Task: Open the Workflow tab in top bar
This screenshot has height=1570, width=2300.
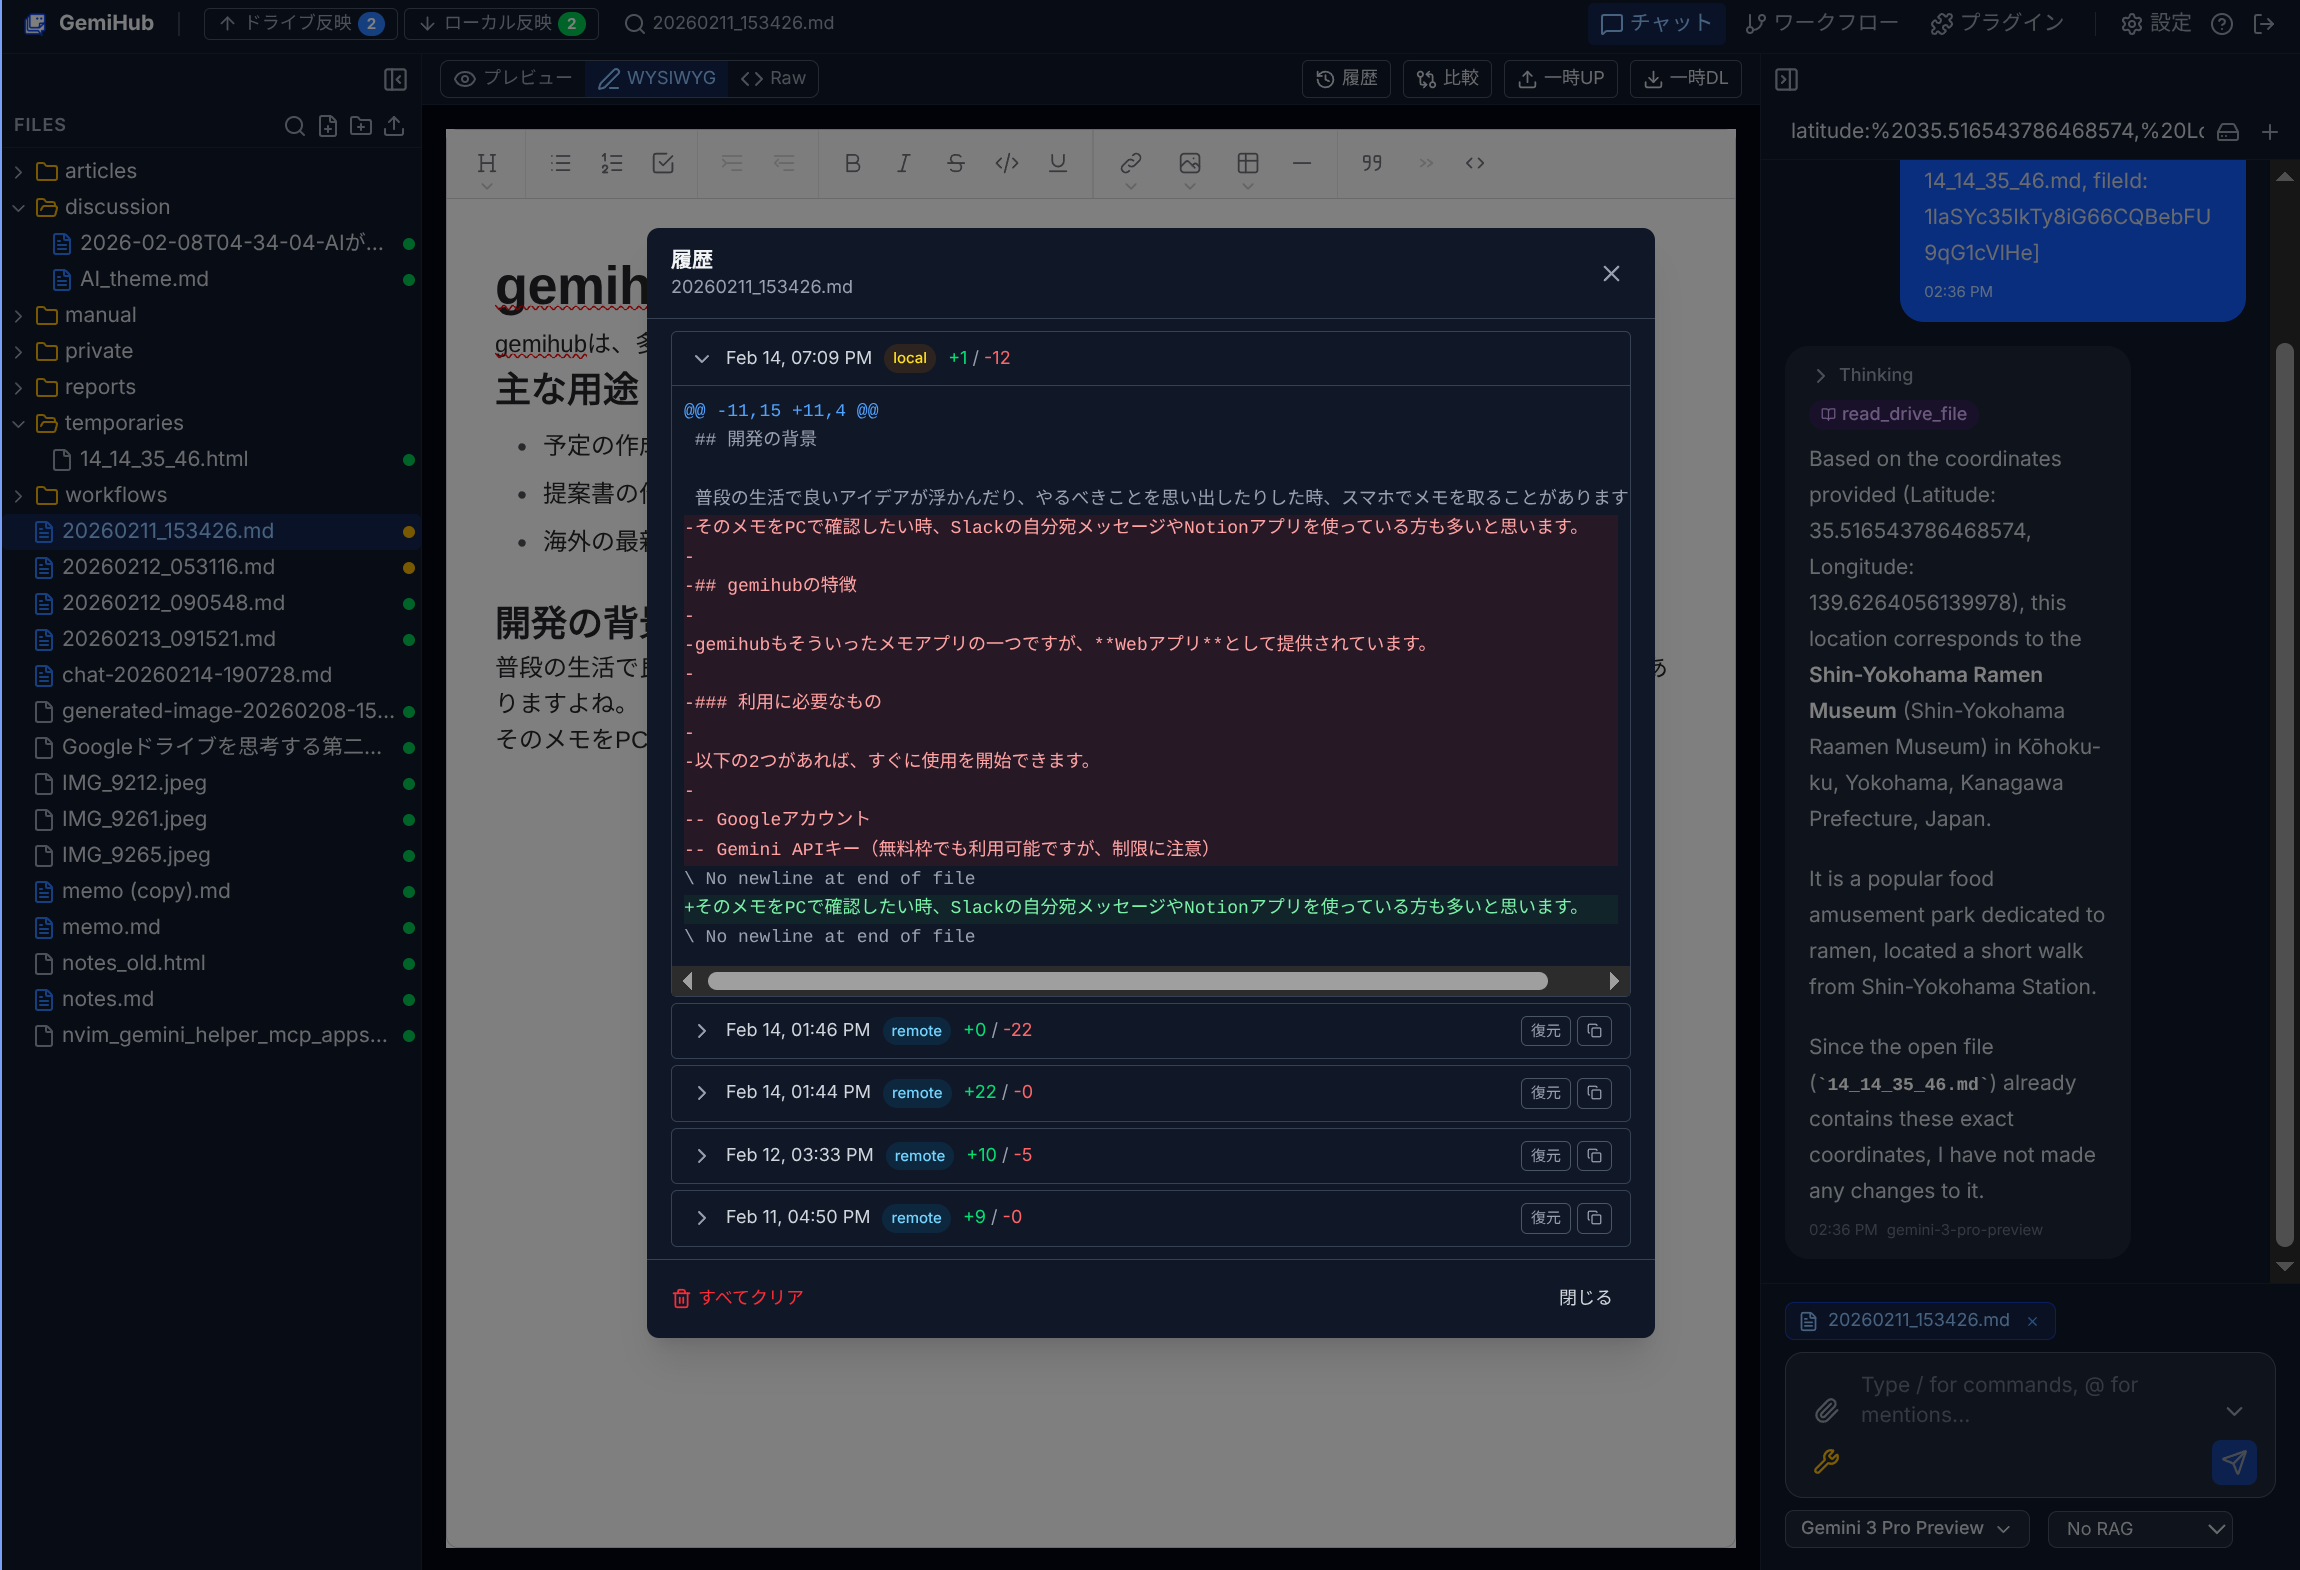Action: tap(1821, 23)
